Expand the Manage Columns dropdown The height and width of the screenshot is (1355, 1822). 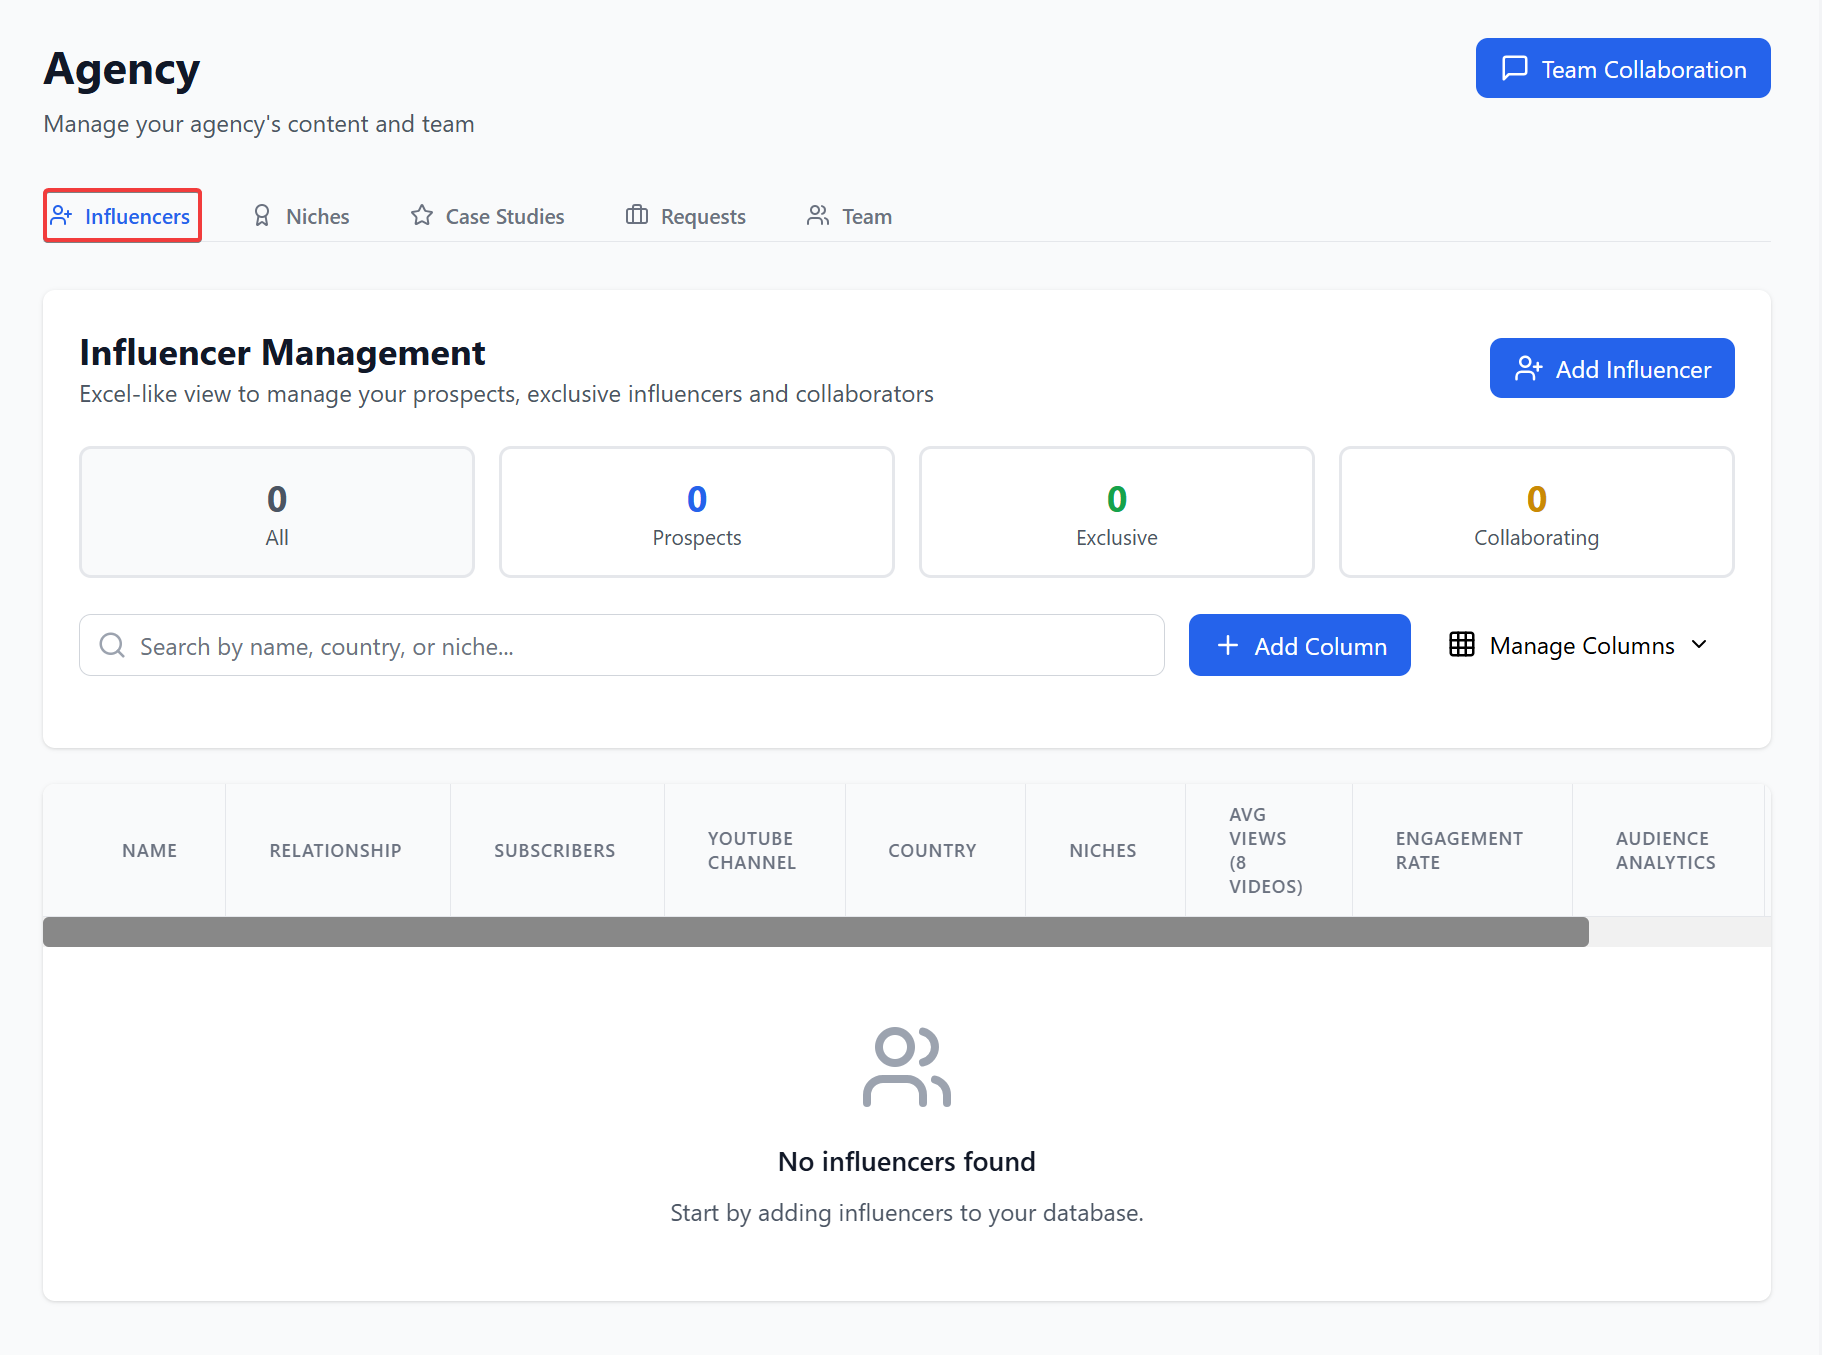click(x=1579, y=645)
